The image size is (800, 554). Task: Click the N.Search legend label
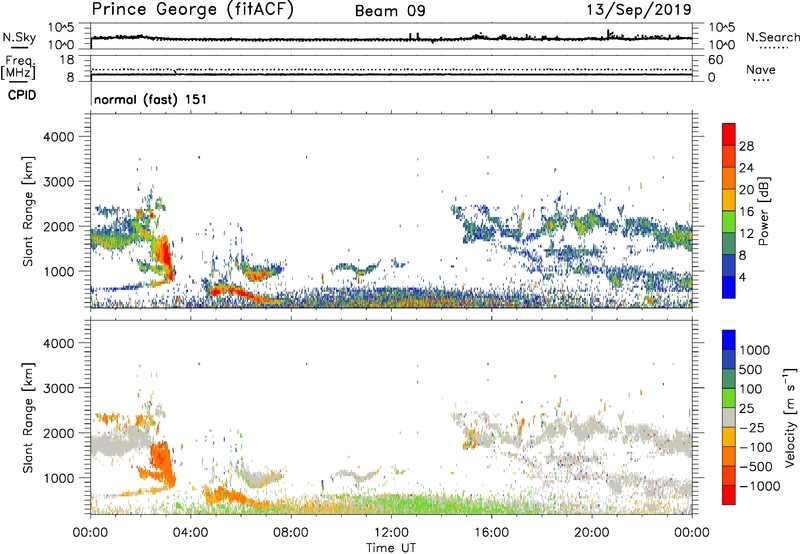point(772,37)
